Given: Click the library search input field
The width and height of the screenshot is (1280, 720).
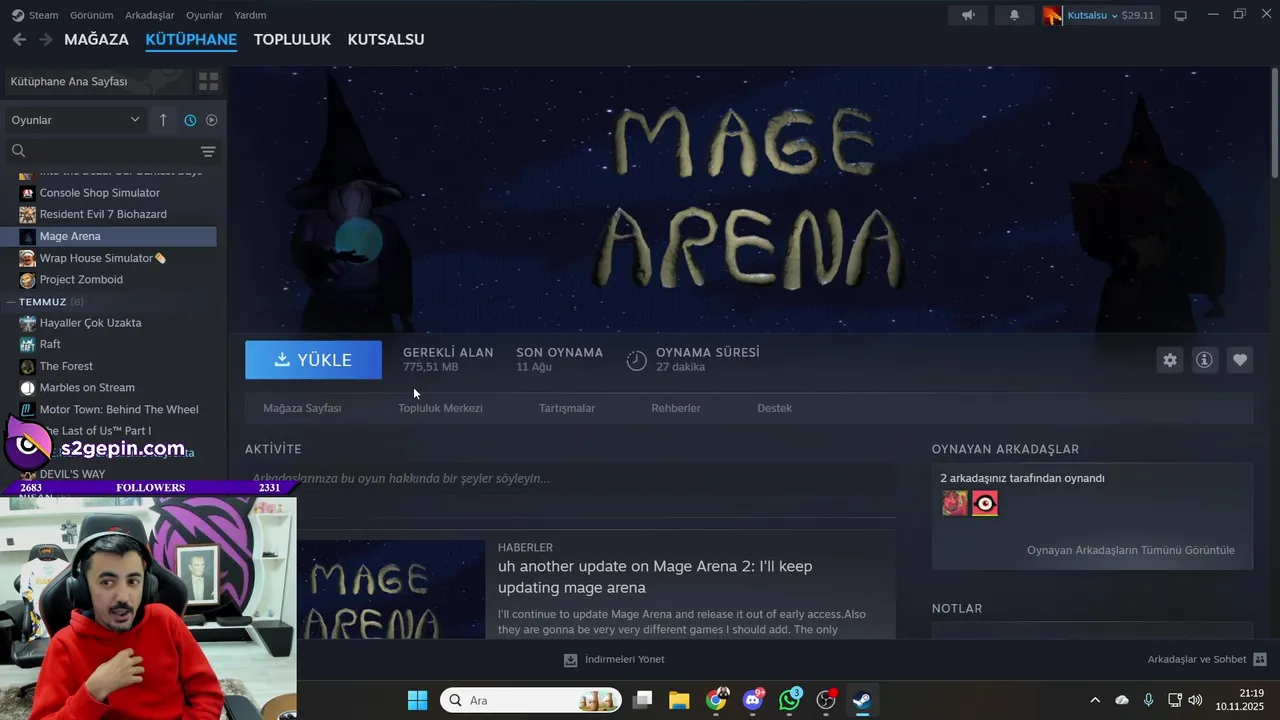Looking at the screenshot, I should pos(110,151).
